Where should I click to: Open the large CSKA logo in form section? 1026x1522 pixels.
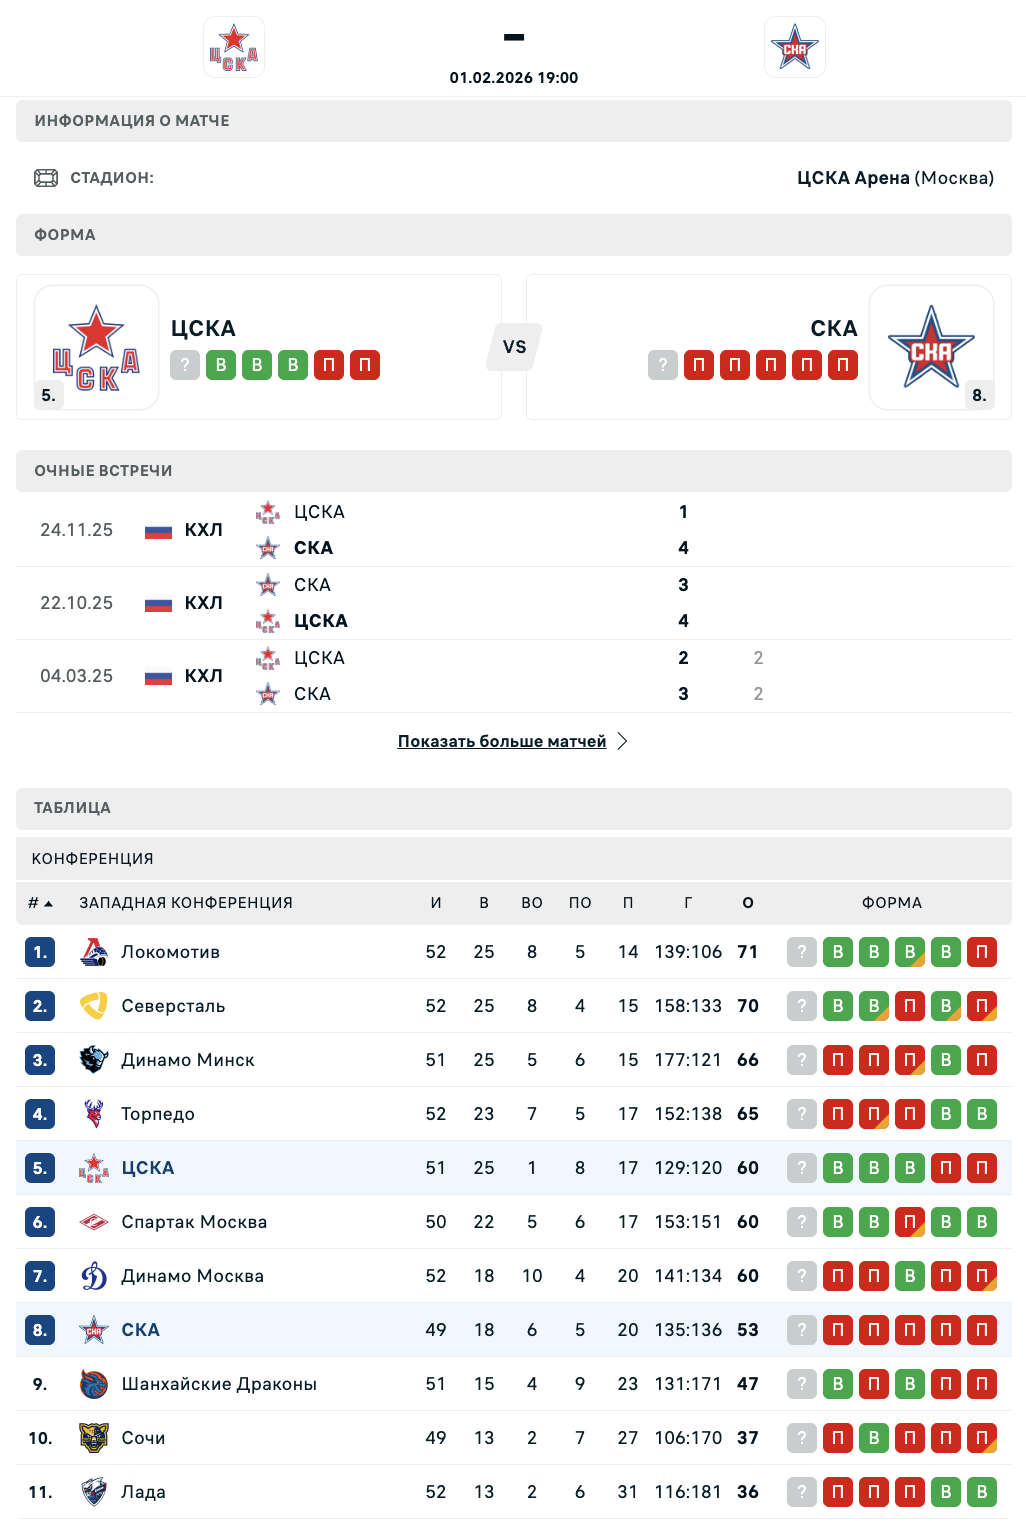coord(97,348)
